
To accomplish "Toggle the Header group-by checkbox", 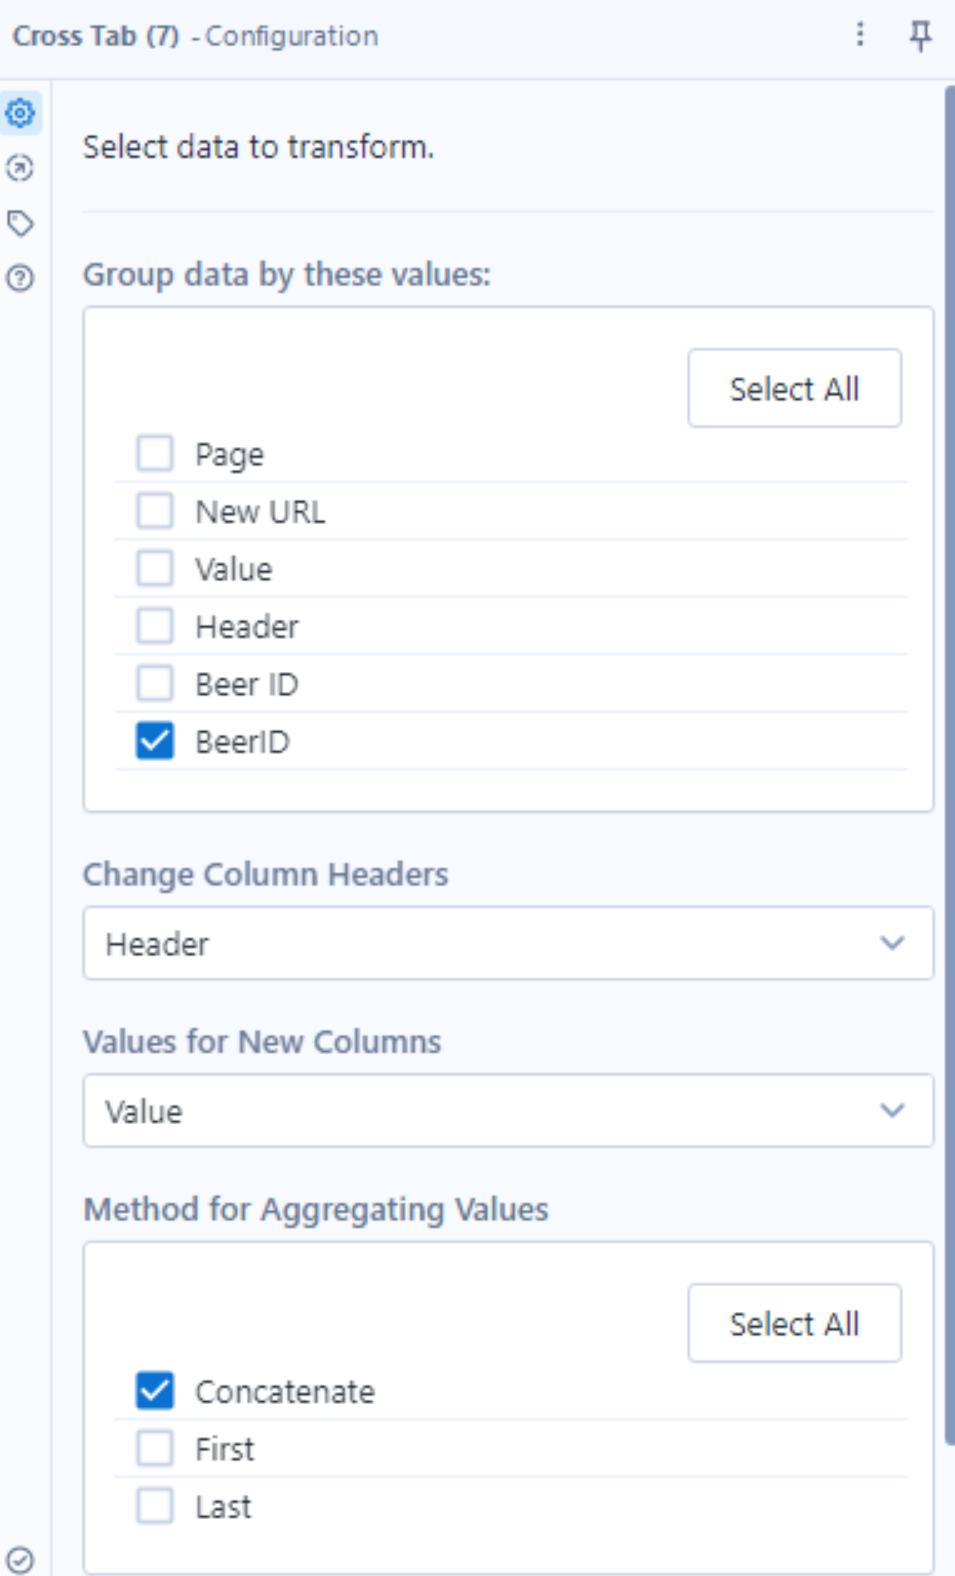I will (155, 627).
